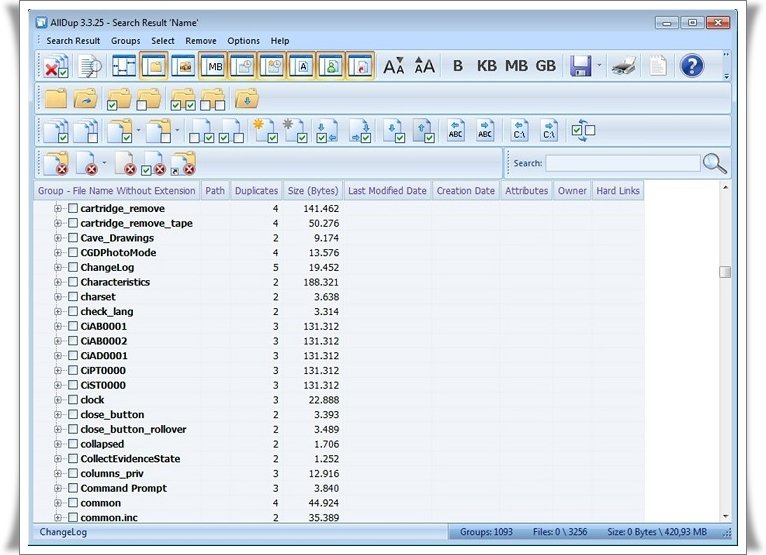Focus the Search input field
Viewport: 766px width, 555px height.
pos(623,164)
